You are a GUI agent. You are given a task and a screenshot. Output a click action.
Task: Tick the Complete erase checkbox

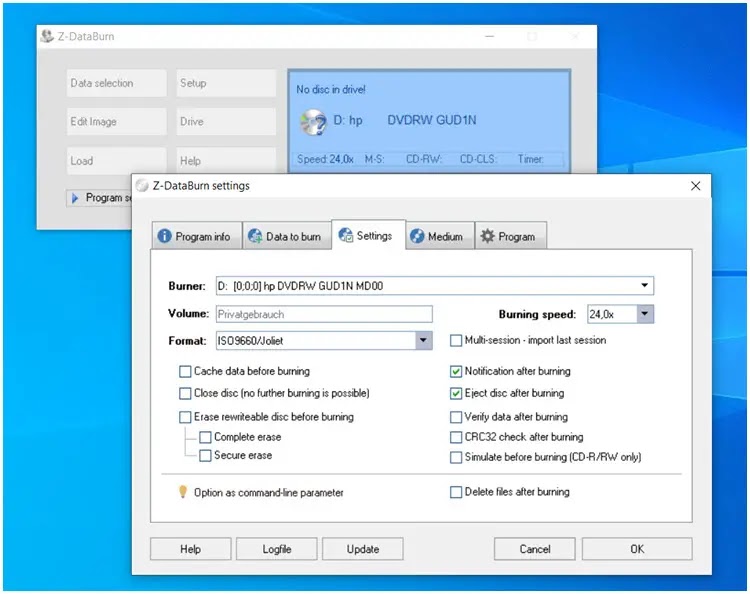pyautogui.click(x=205, y=437)
